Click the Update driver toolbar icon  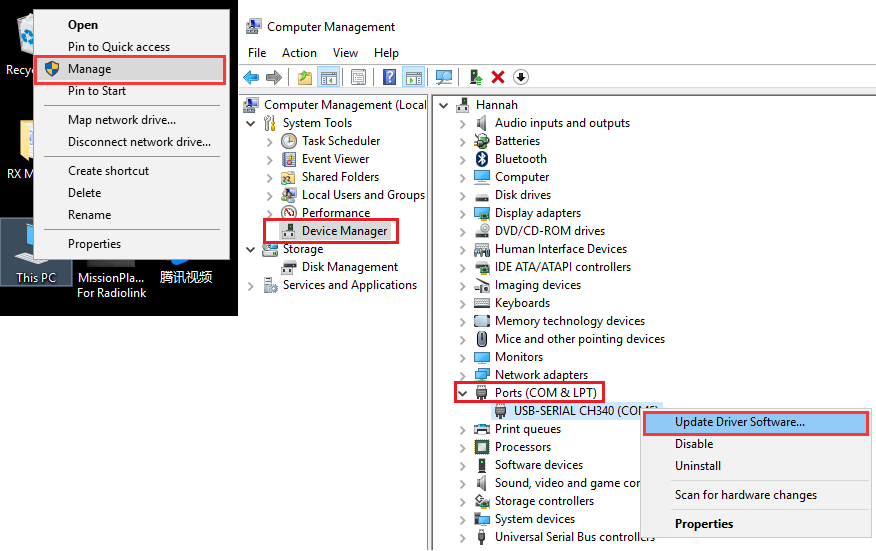[x=476, y=78]
